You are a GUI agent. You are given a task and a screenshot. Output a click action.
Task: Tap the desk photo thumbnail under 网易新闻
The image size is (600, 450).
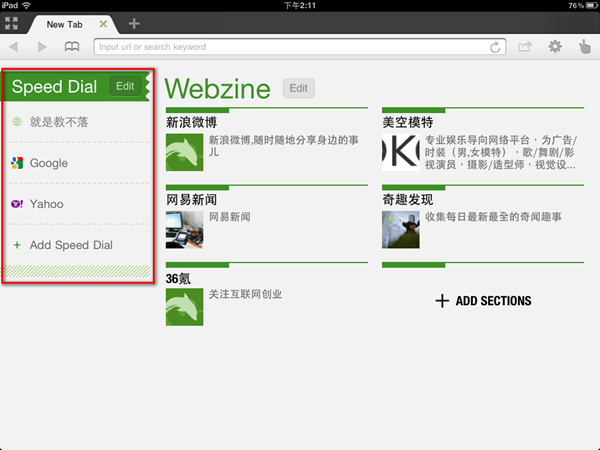click(x=184, y=230)
